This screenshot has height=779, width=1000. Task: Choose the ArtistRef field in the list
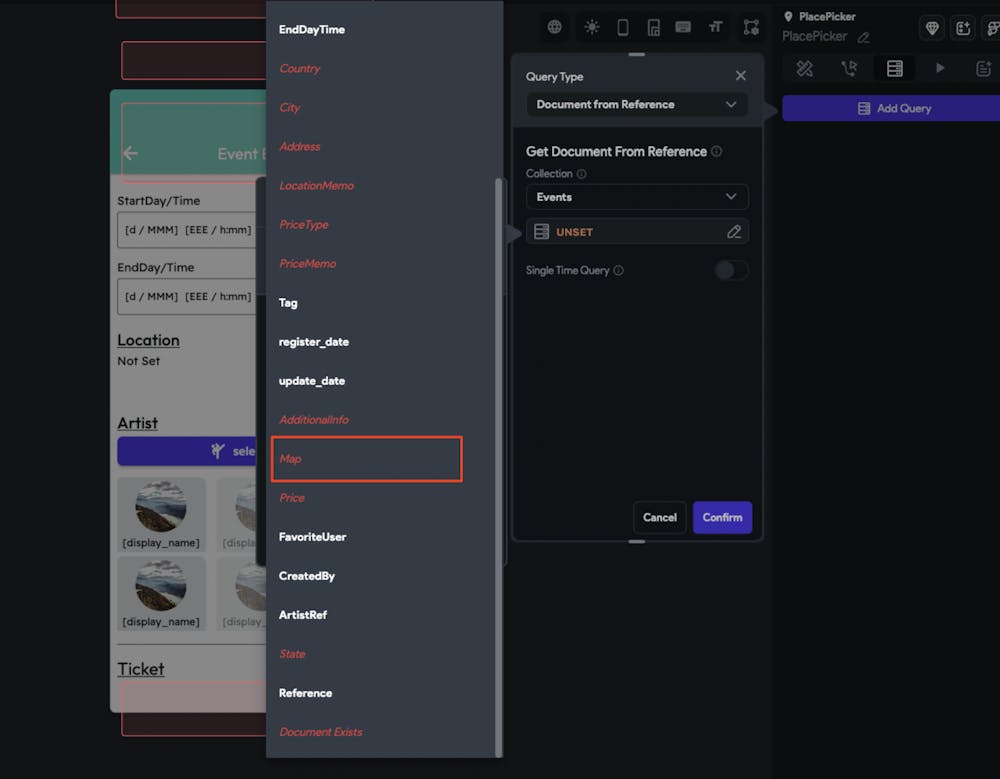click(303, 615)
